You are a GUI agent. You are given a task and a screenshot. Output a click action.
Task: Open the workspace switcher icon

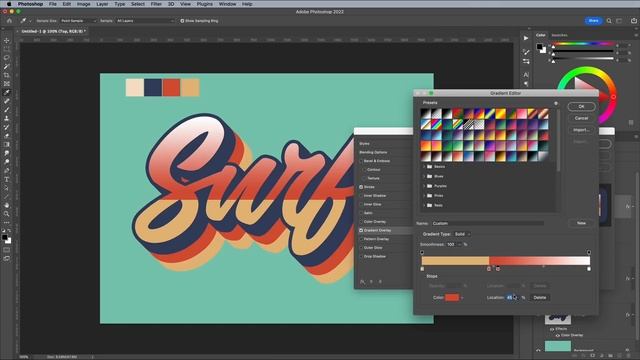(620, 21)
